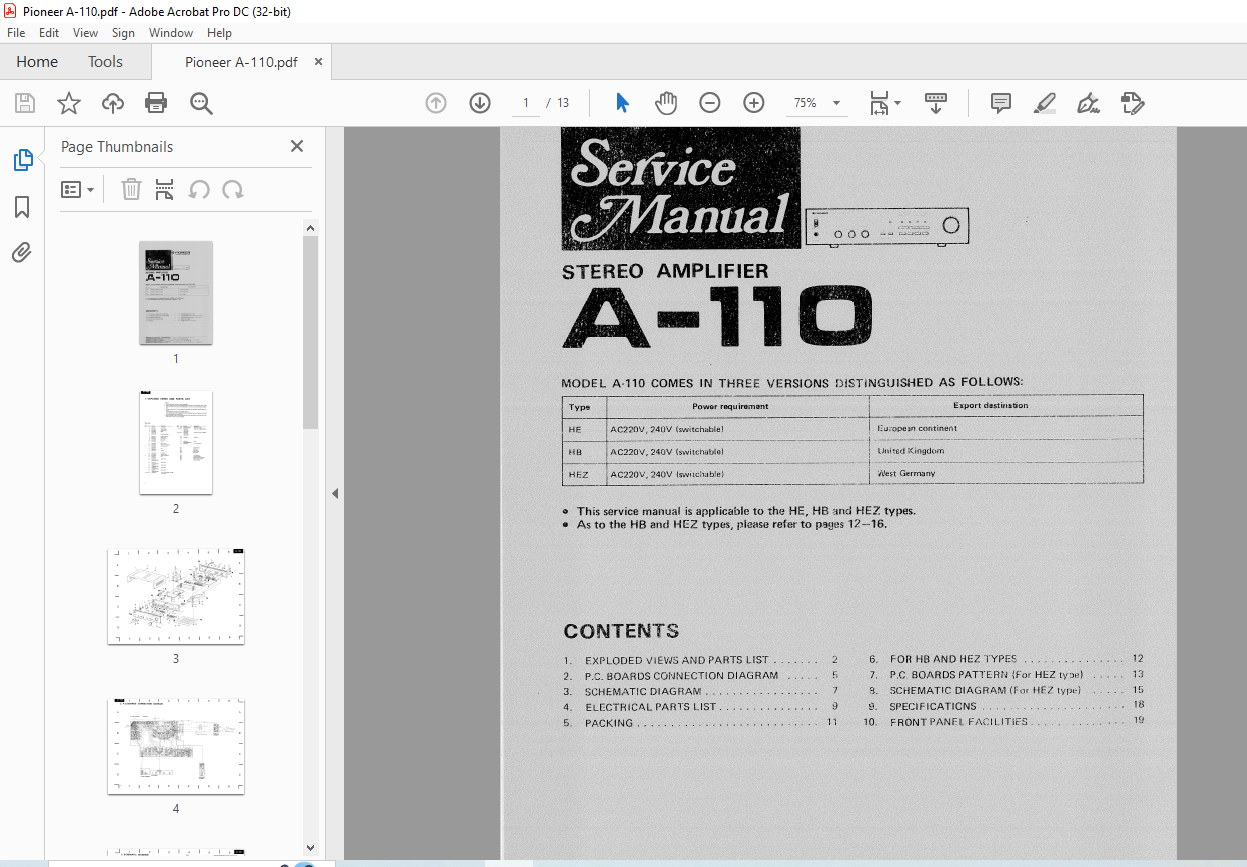
Task: Expand thumbnail options menu dropdown
Action: [77, 189]
